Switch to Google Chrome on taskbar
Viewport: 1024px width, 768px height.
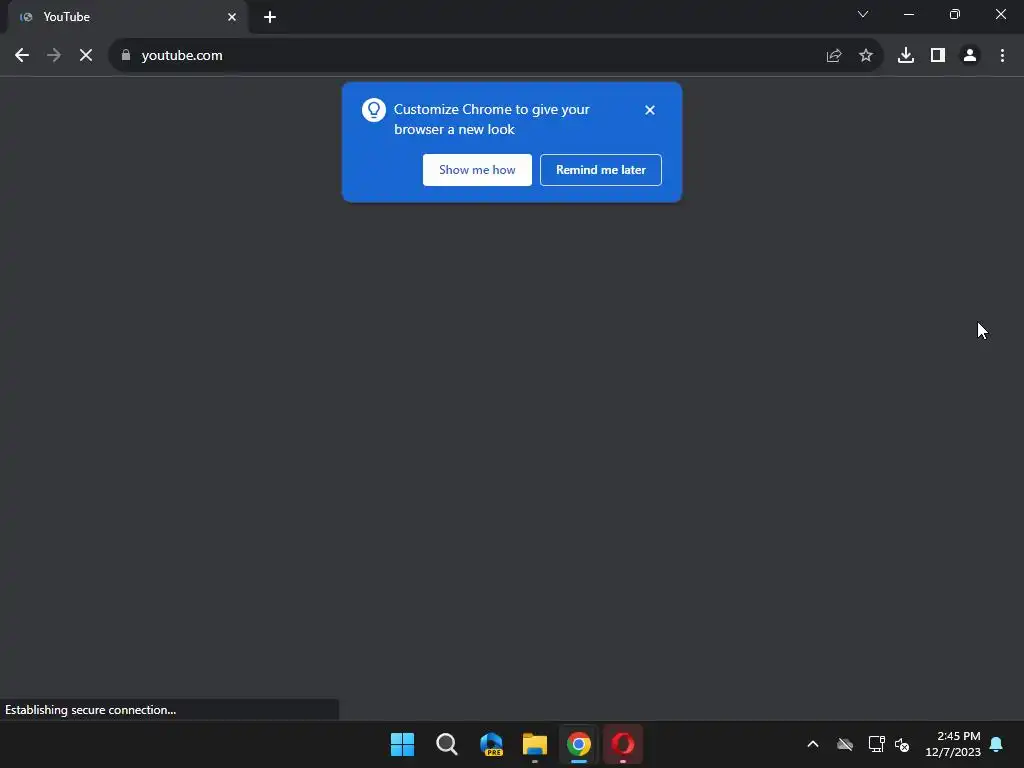click(579, 744)
